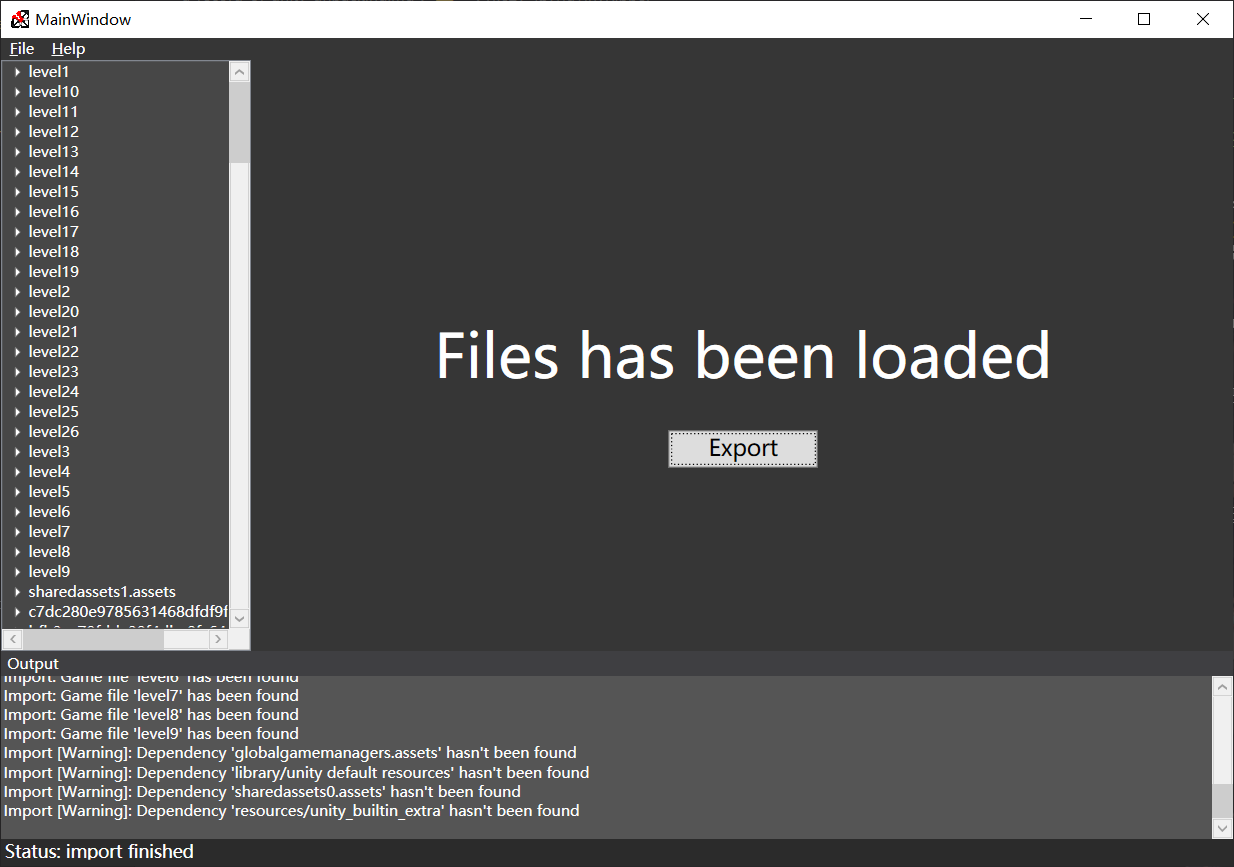Click tree horizontal scroll right arrow
Image resolution: width=1234 pixels, height=867 pixels.
(220, 639)
